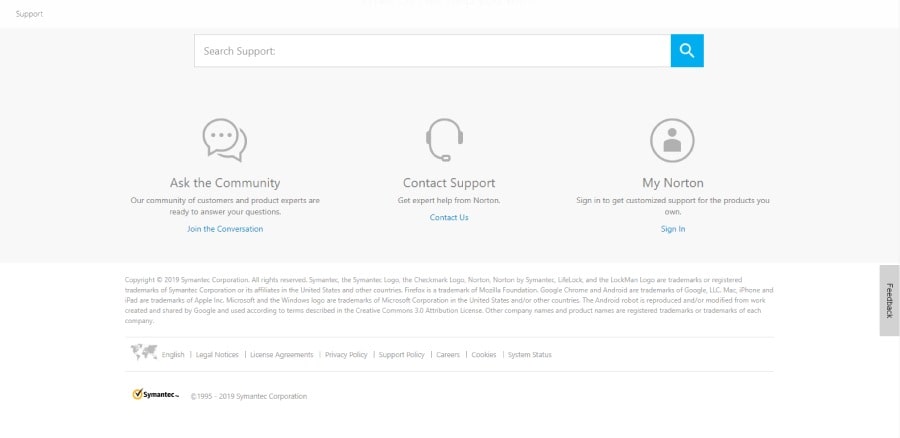Click the Ask the Community speech bubbles icon
900x438 pixels.
tap(225, 140)
